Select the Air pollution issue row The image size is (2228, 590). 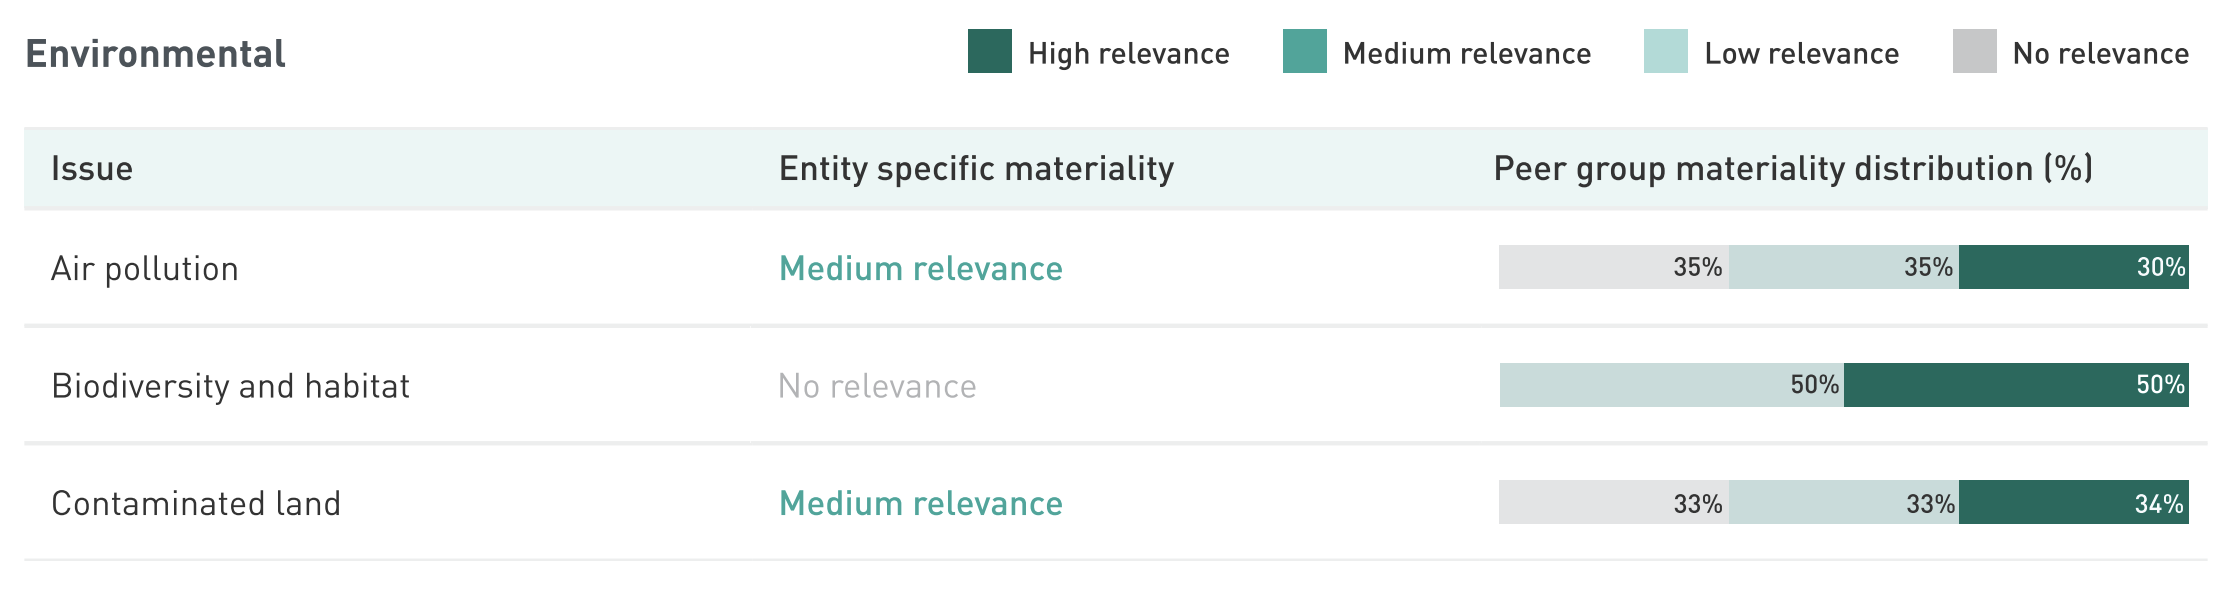click(145, 269)
